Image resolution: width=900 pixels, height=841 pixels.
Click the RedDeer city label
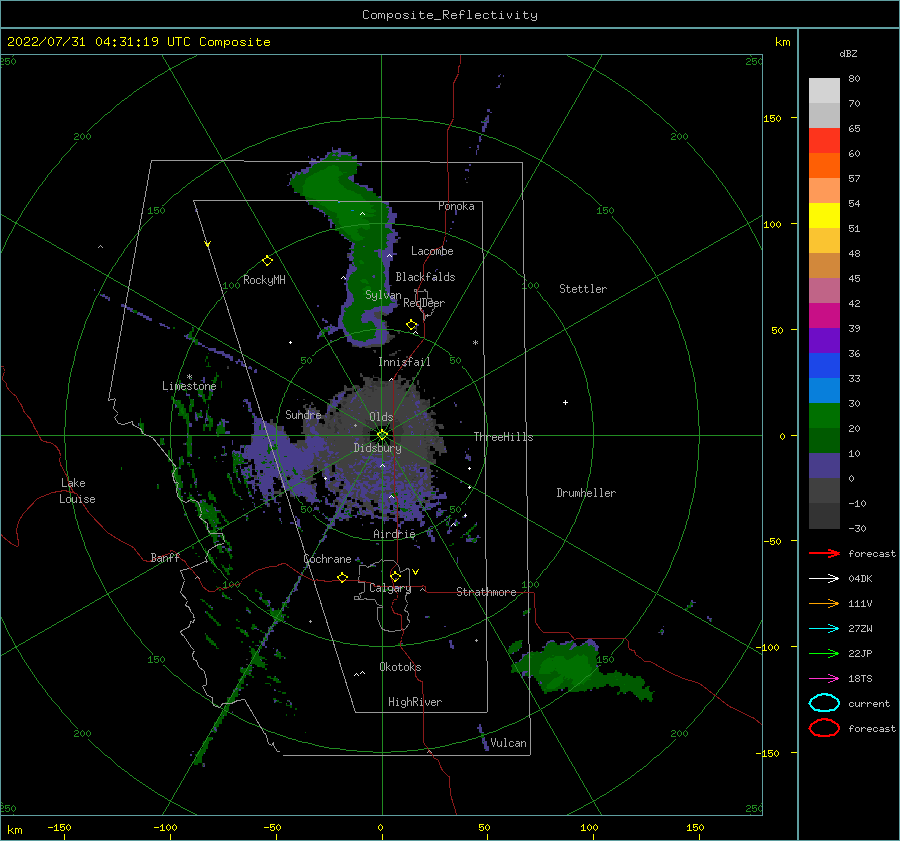[x=424, y=303]
